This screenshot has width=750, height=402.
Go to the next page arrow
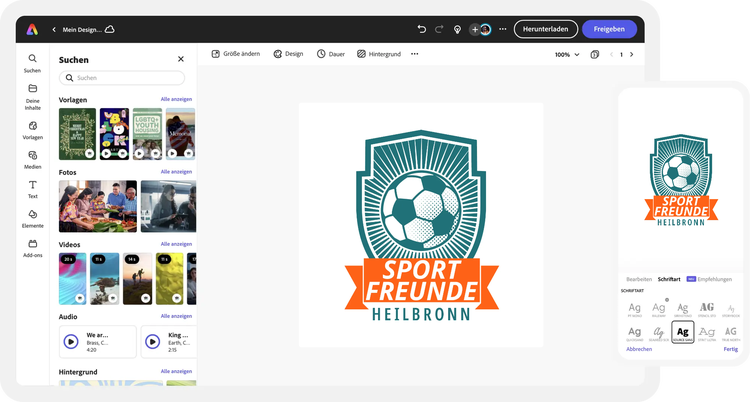point(631,55)
